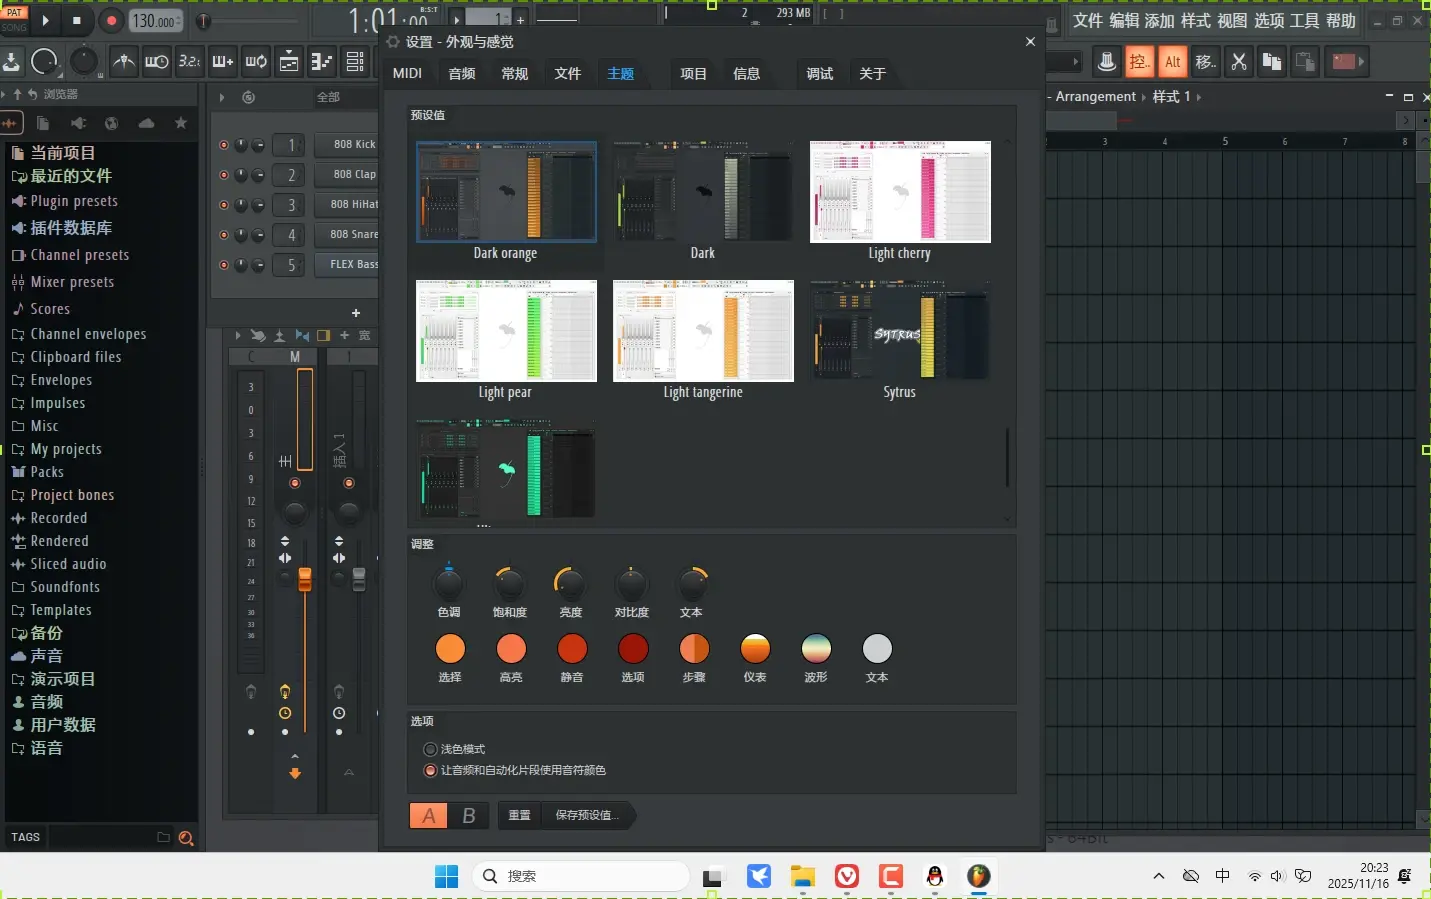Toggle the orange 控 button
Image resolution: width=1431 pixels, height=899 pixels.
pyautogui.click(x=1139, y=62)
